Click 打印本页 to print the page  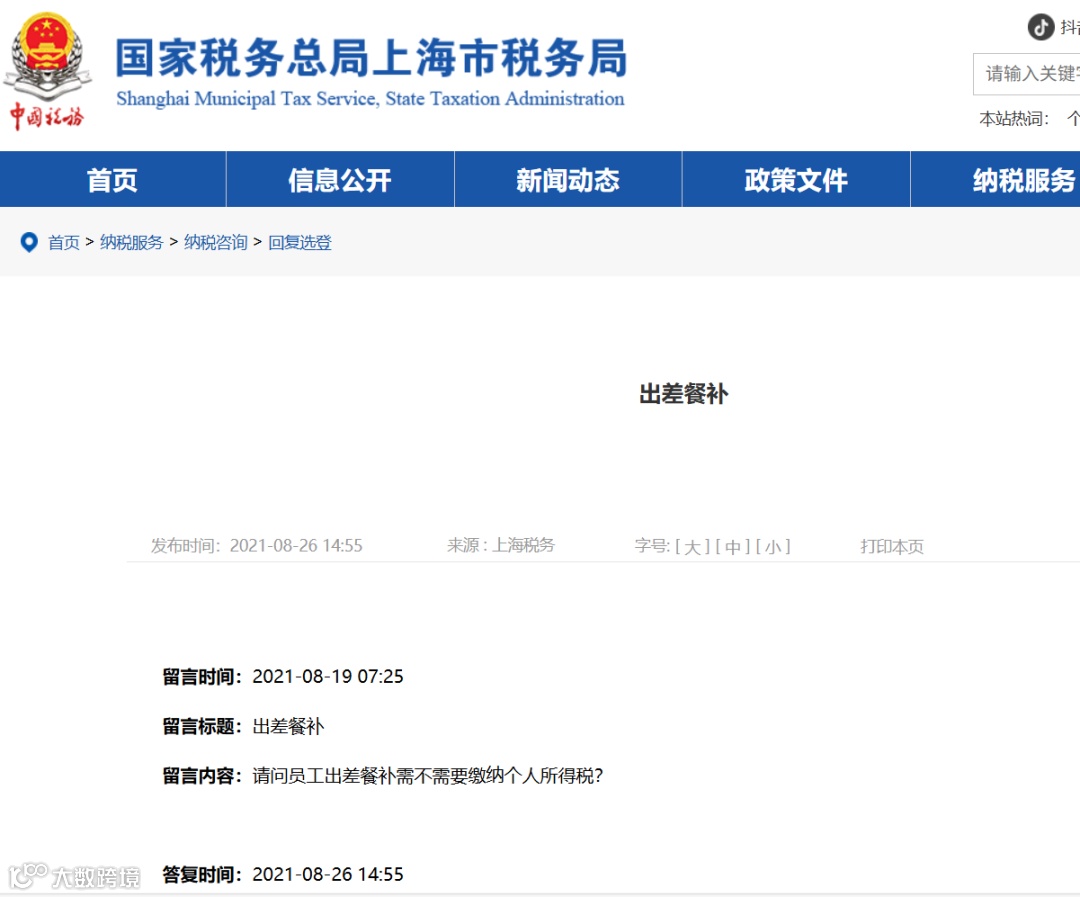pyautogui.click(x=890, y=546)
